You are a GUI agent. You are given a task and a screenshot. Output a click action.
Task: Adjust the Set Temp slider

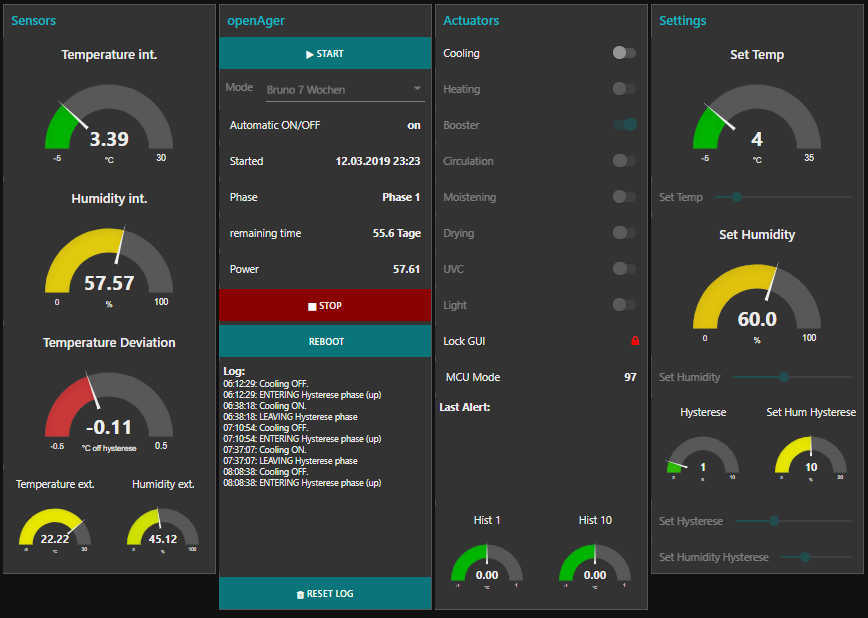(783, 197)
